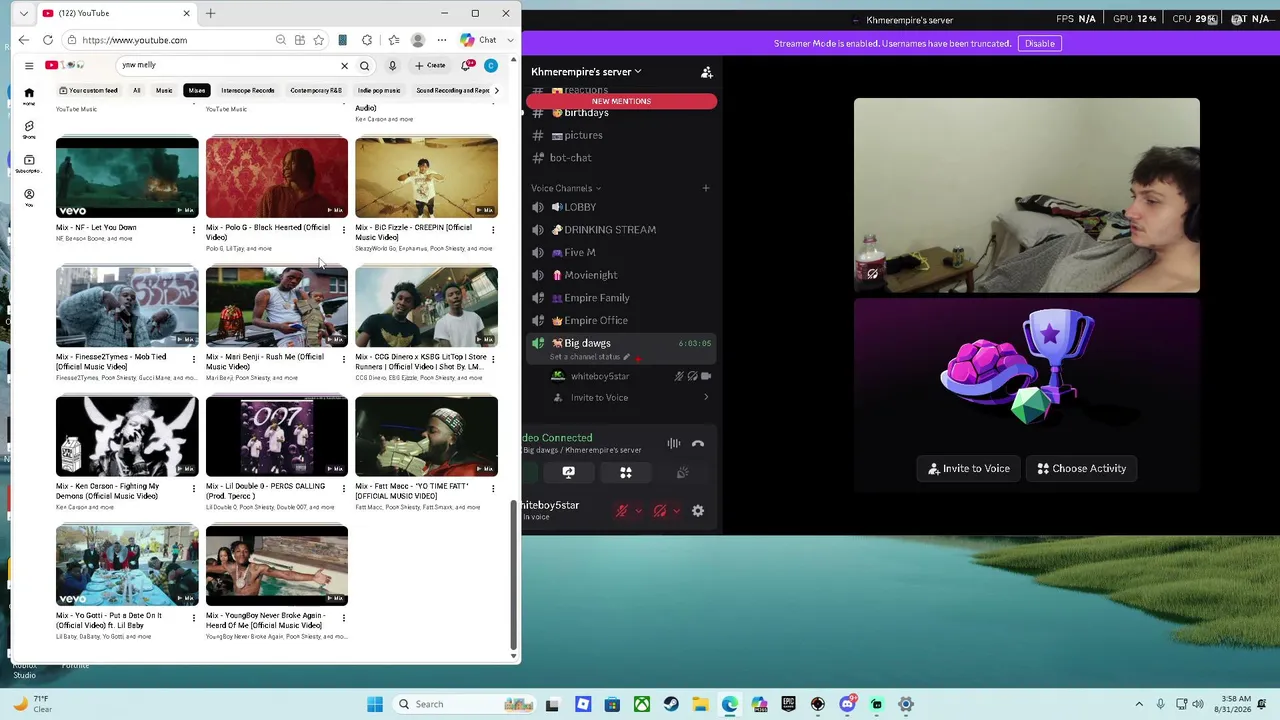Jump to NEW MENTIONS in channel list
1280x720 pixels.
[621, 101]
